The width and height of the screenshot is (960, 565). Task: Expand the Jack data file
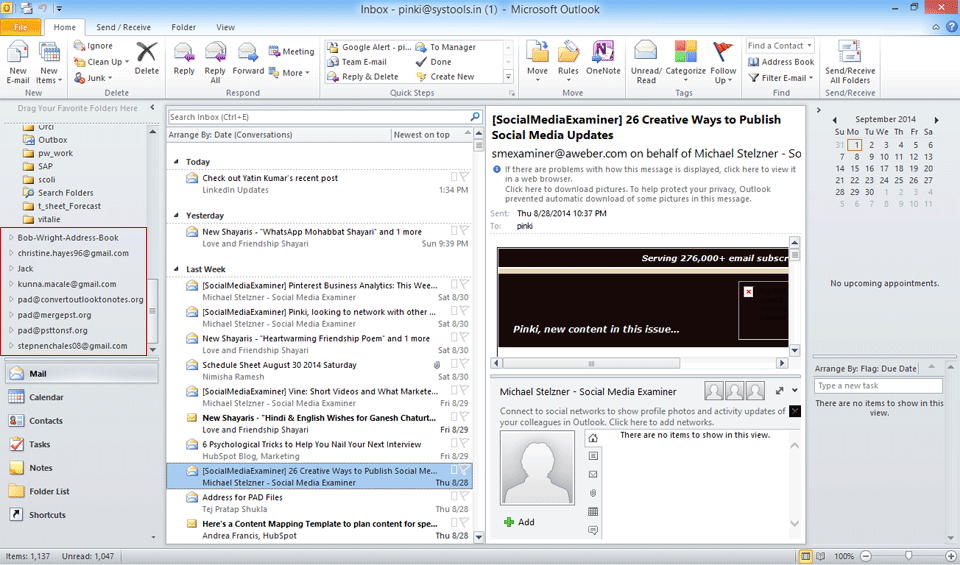11,268
